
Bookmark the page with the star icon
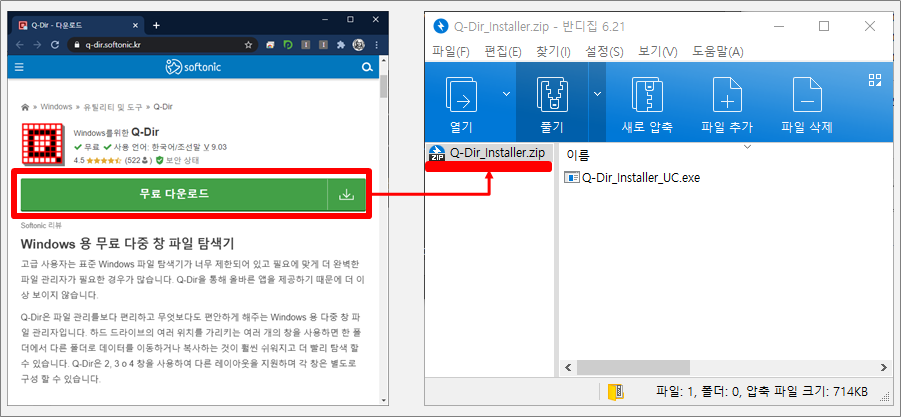pyautogui.click(x=248, y=44)
